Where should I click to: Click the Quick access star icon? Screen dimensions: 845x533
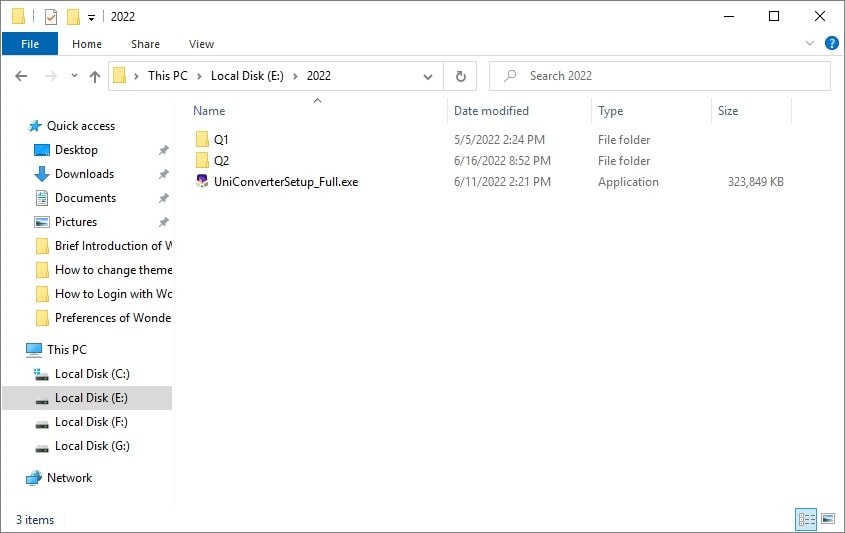35,126
